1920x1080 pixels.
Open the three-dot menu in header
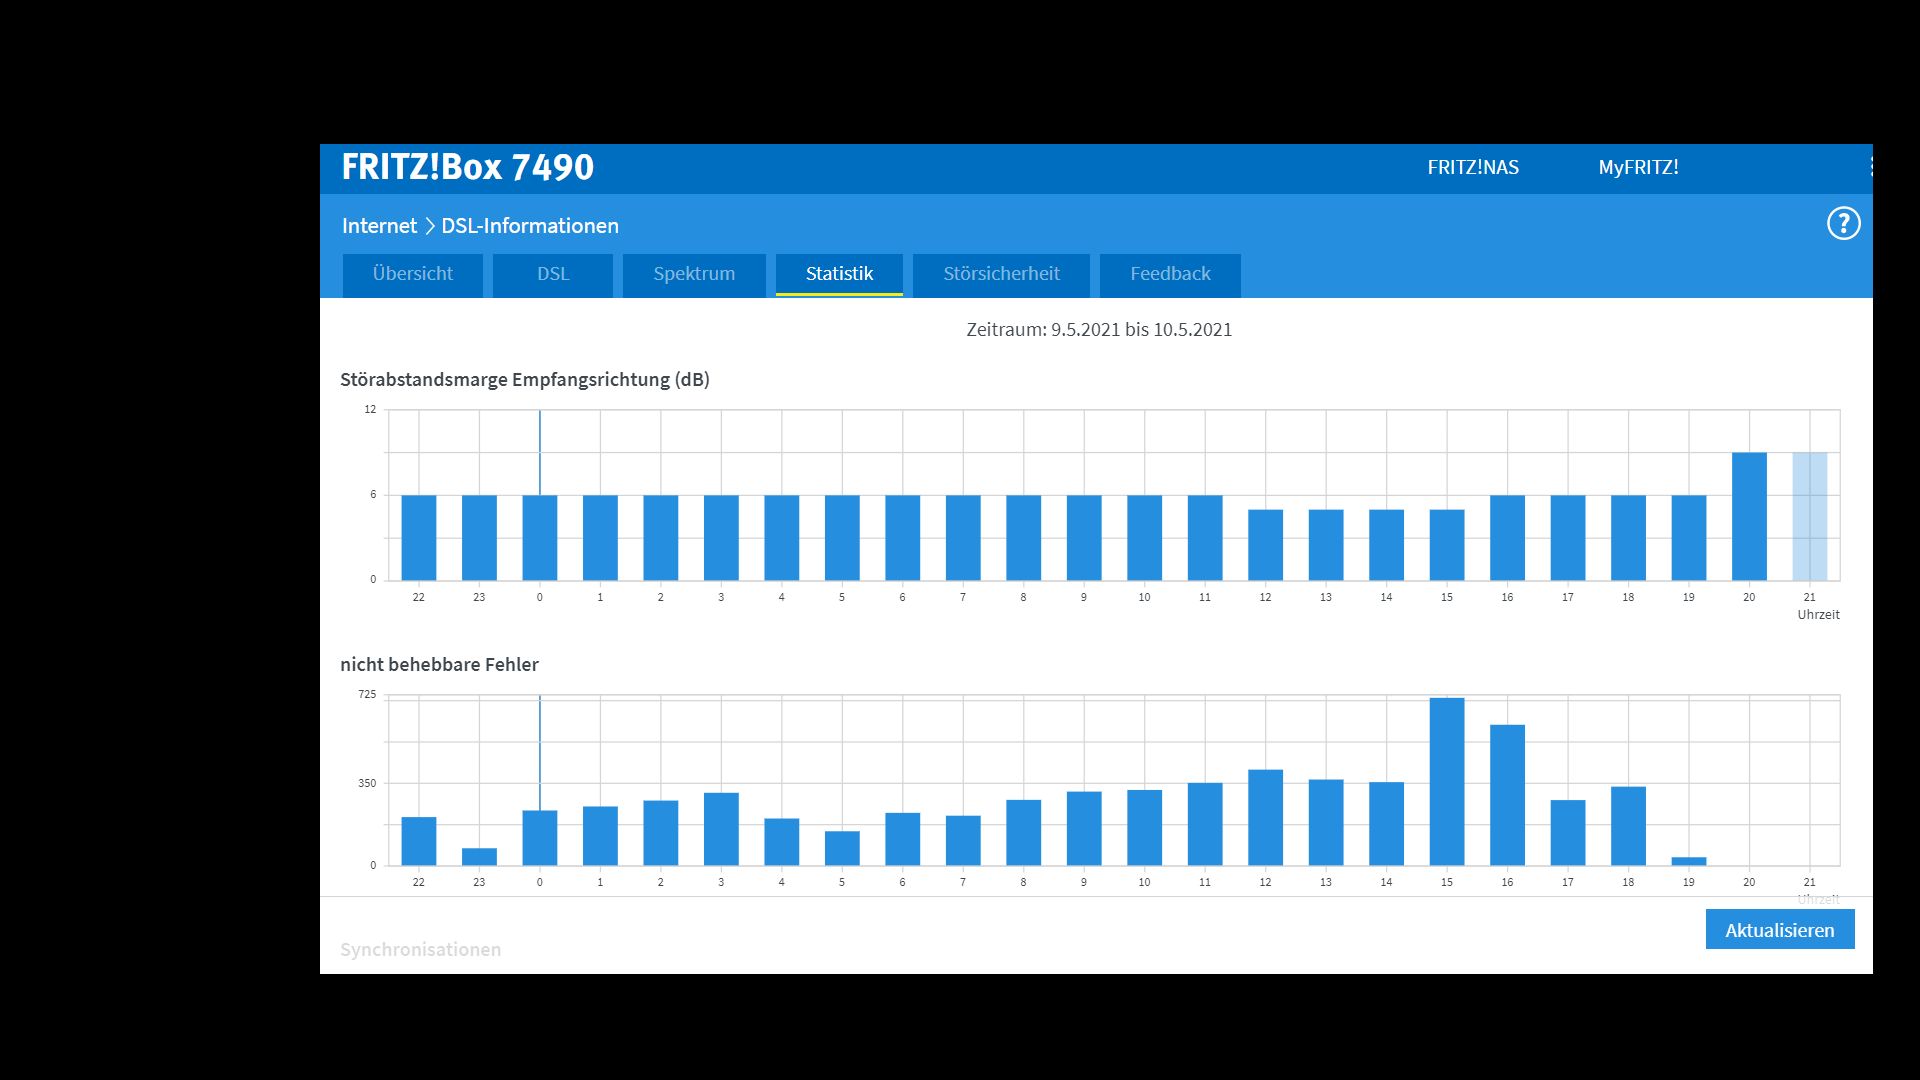(1869, 167)
